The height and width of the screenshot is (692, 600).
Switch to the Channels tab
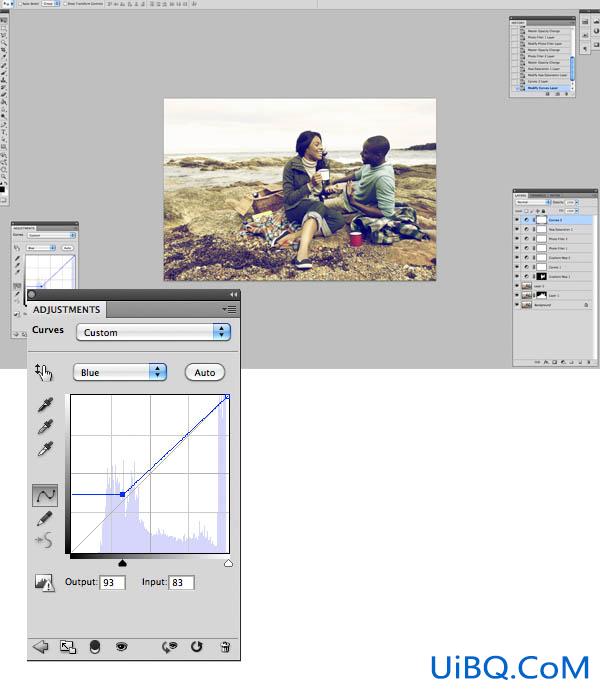(537, 196)
